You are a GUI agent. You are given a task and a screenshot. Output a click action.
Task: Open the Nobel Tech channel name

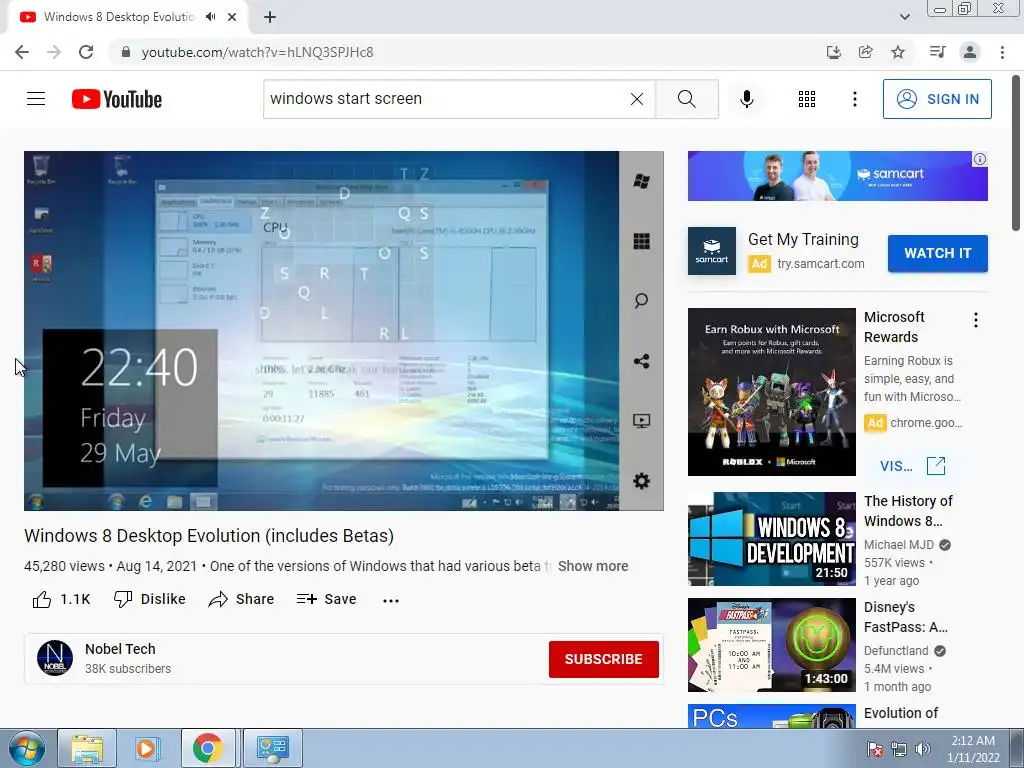click(x=120, y=649)
